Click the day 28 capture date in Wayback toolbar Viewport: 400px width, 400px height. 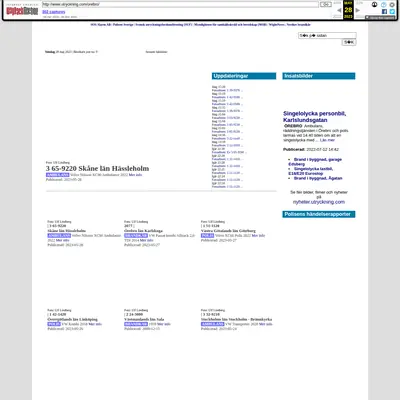(348, 10)
